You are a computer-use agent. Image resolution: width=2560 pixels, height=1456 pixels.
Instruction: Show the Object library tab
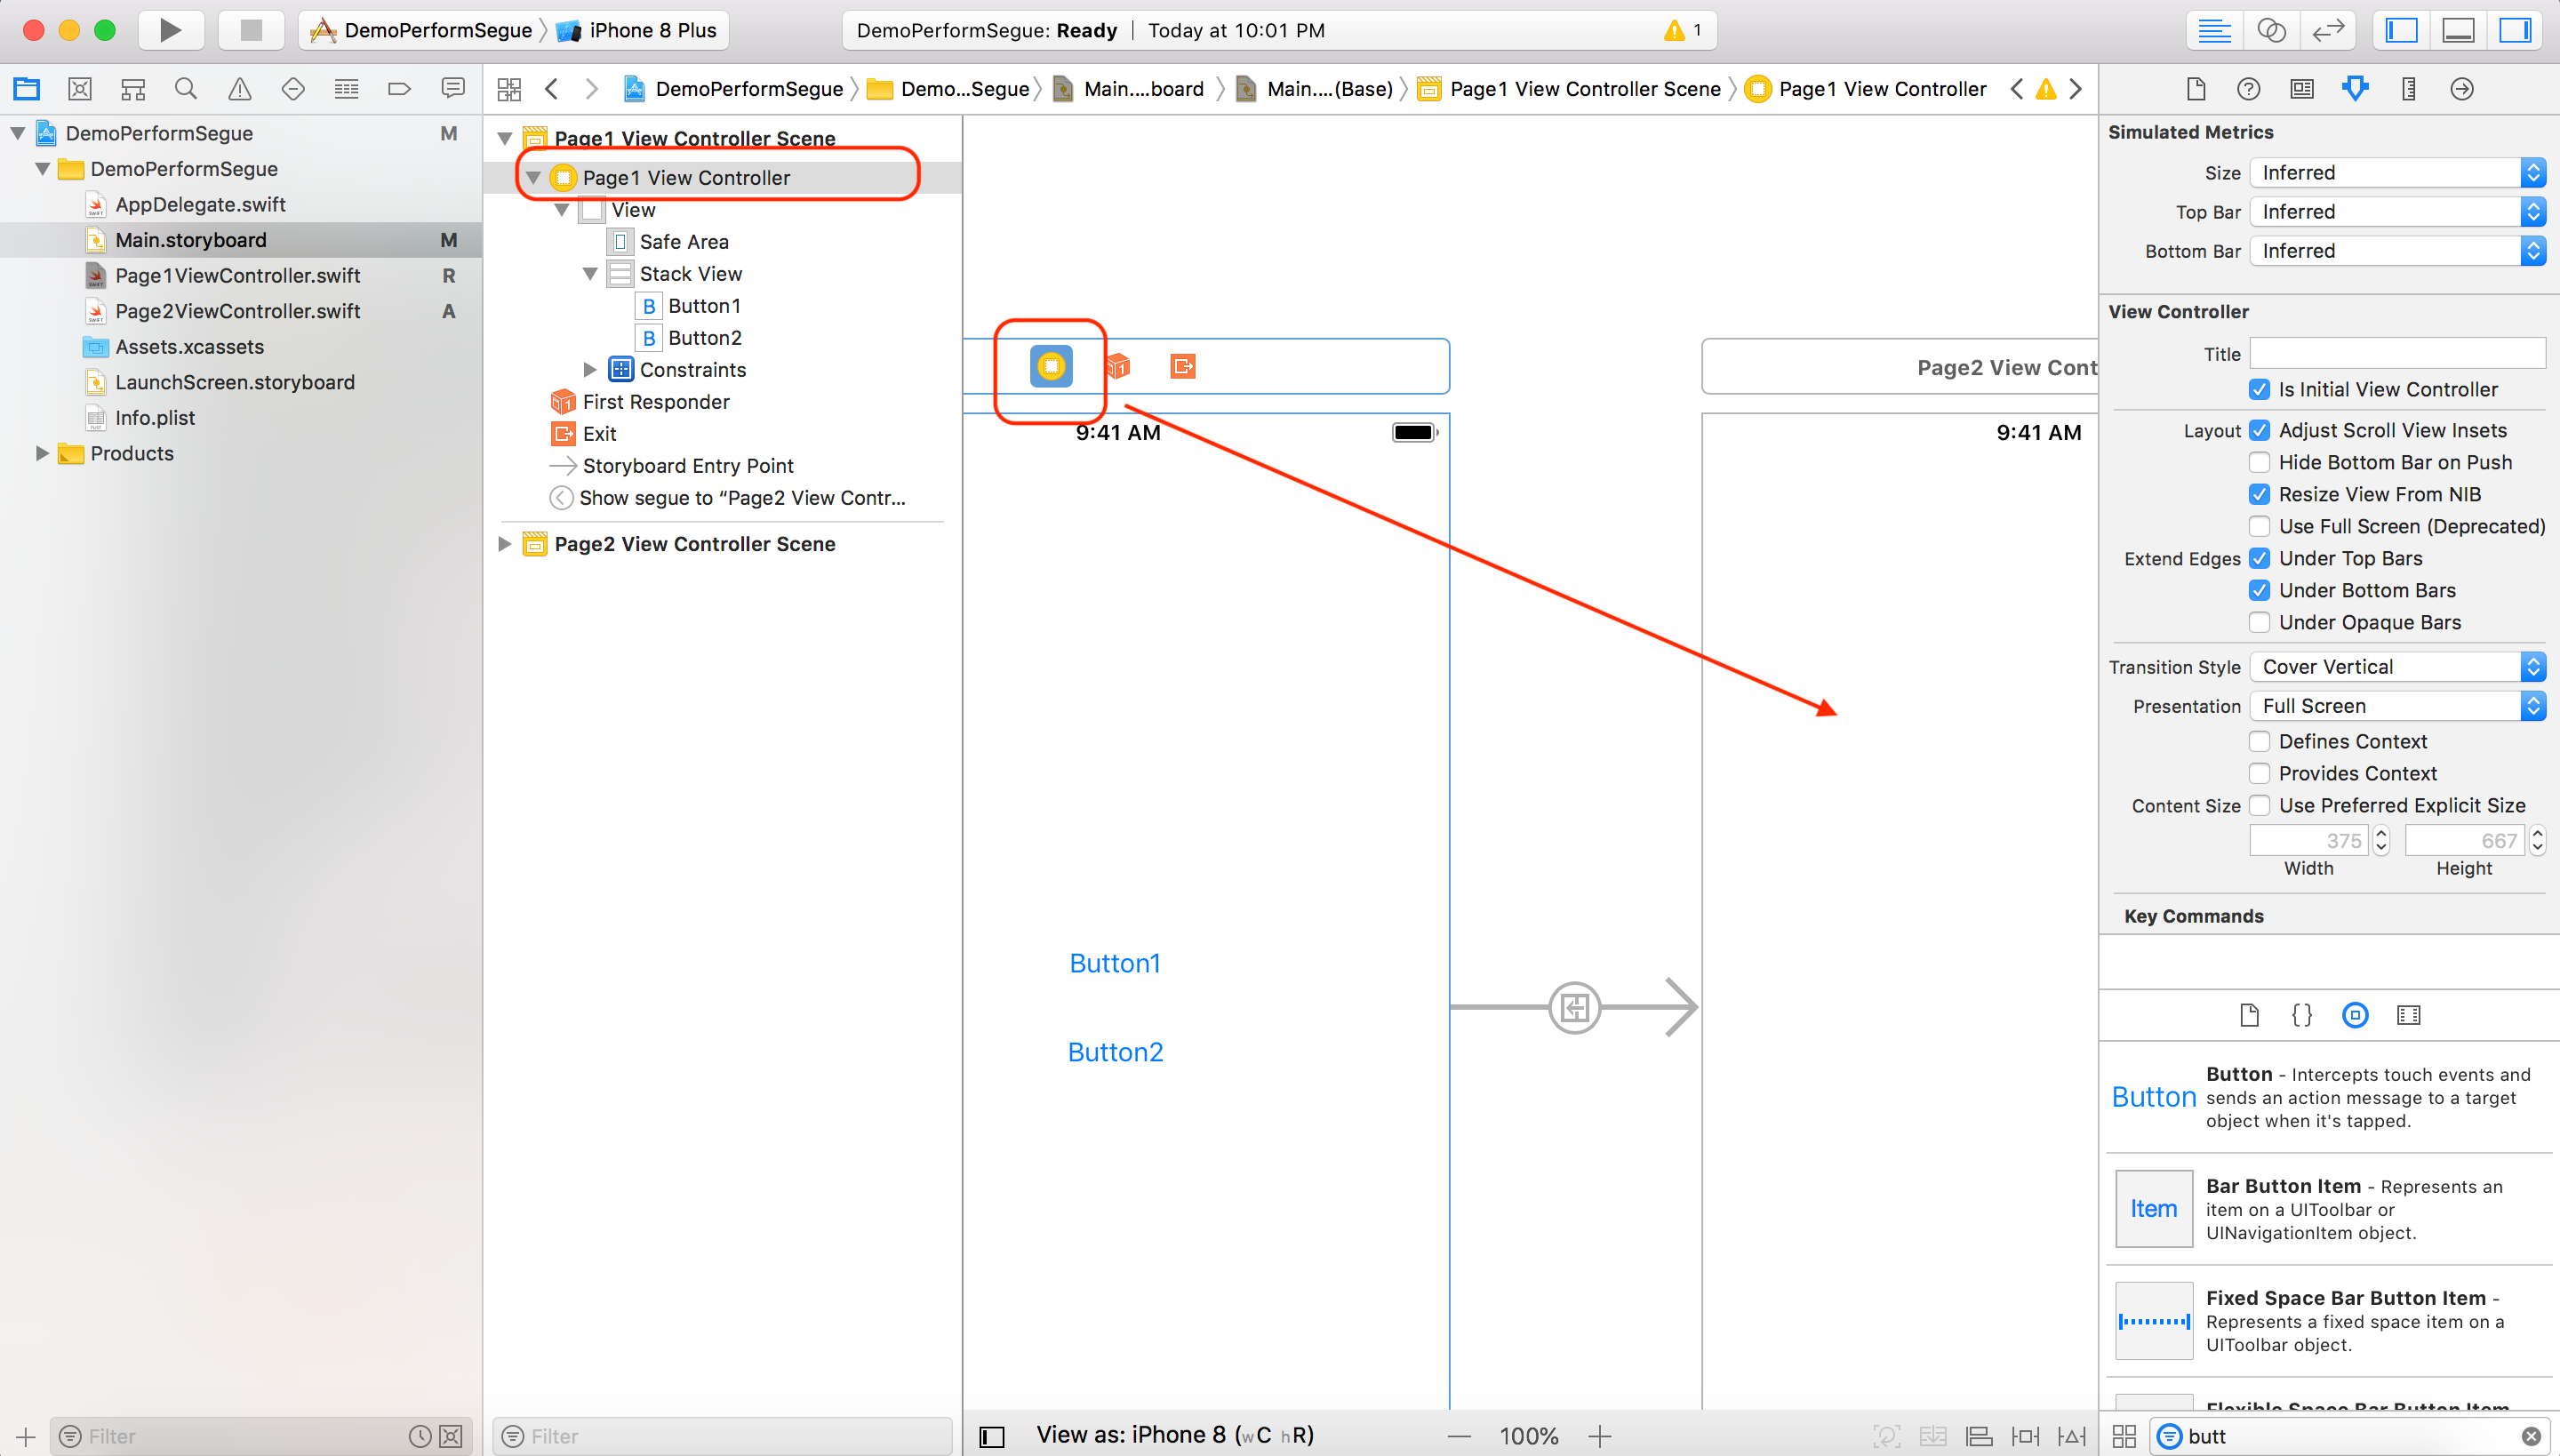[x=2355, y=1015]
